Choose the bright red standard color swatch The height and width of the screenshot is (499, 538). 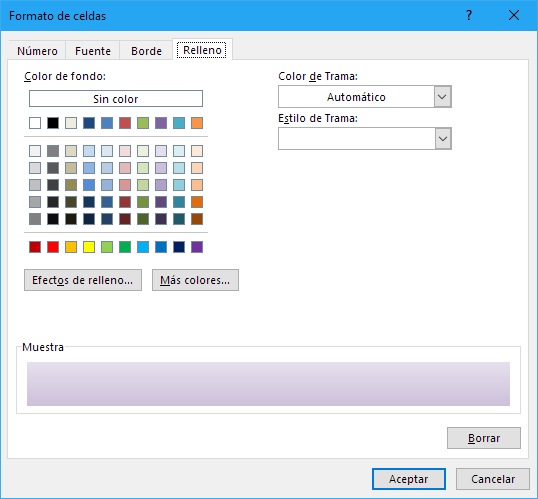pyautogui.click(x=53, y=247)
